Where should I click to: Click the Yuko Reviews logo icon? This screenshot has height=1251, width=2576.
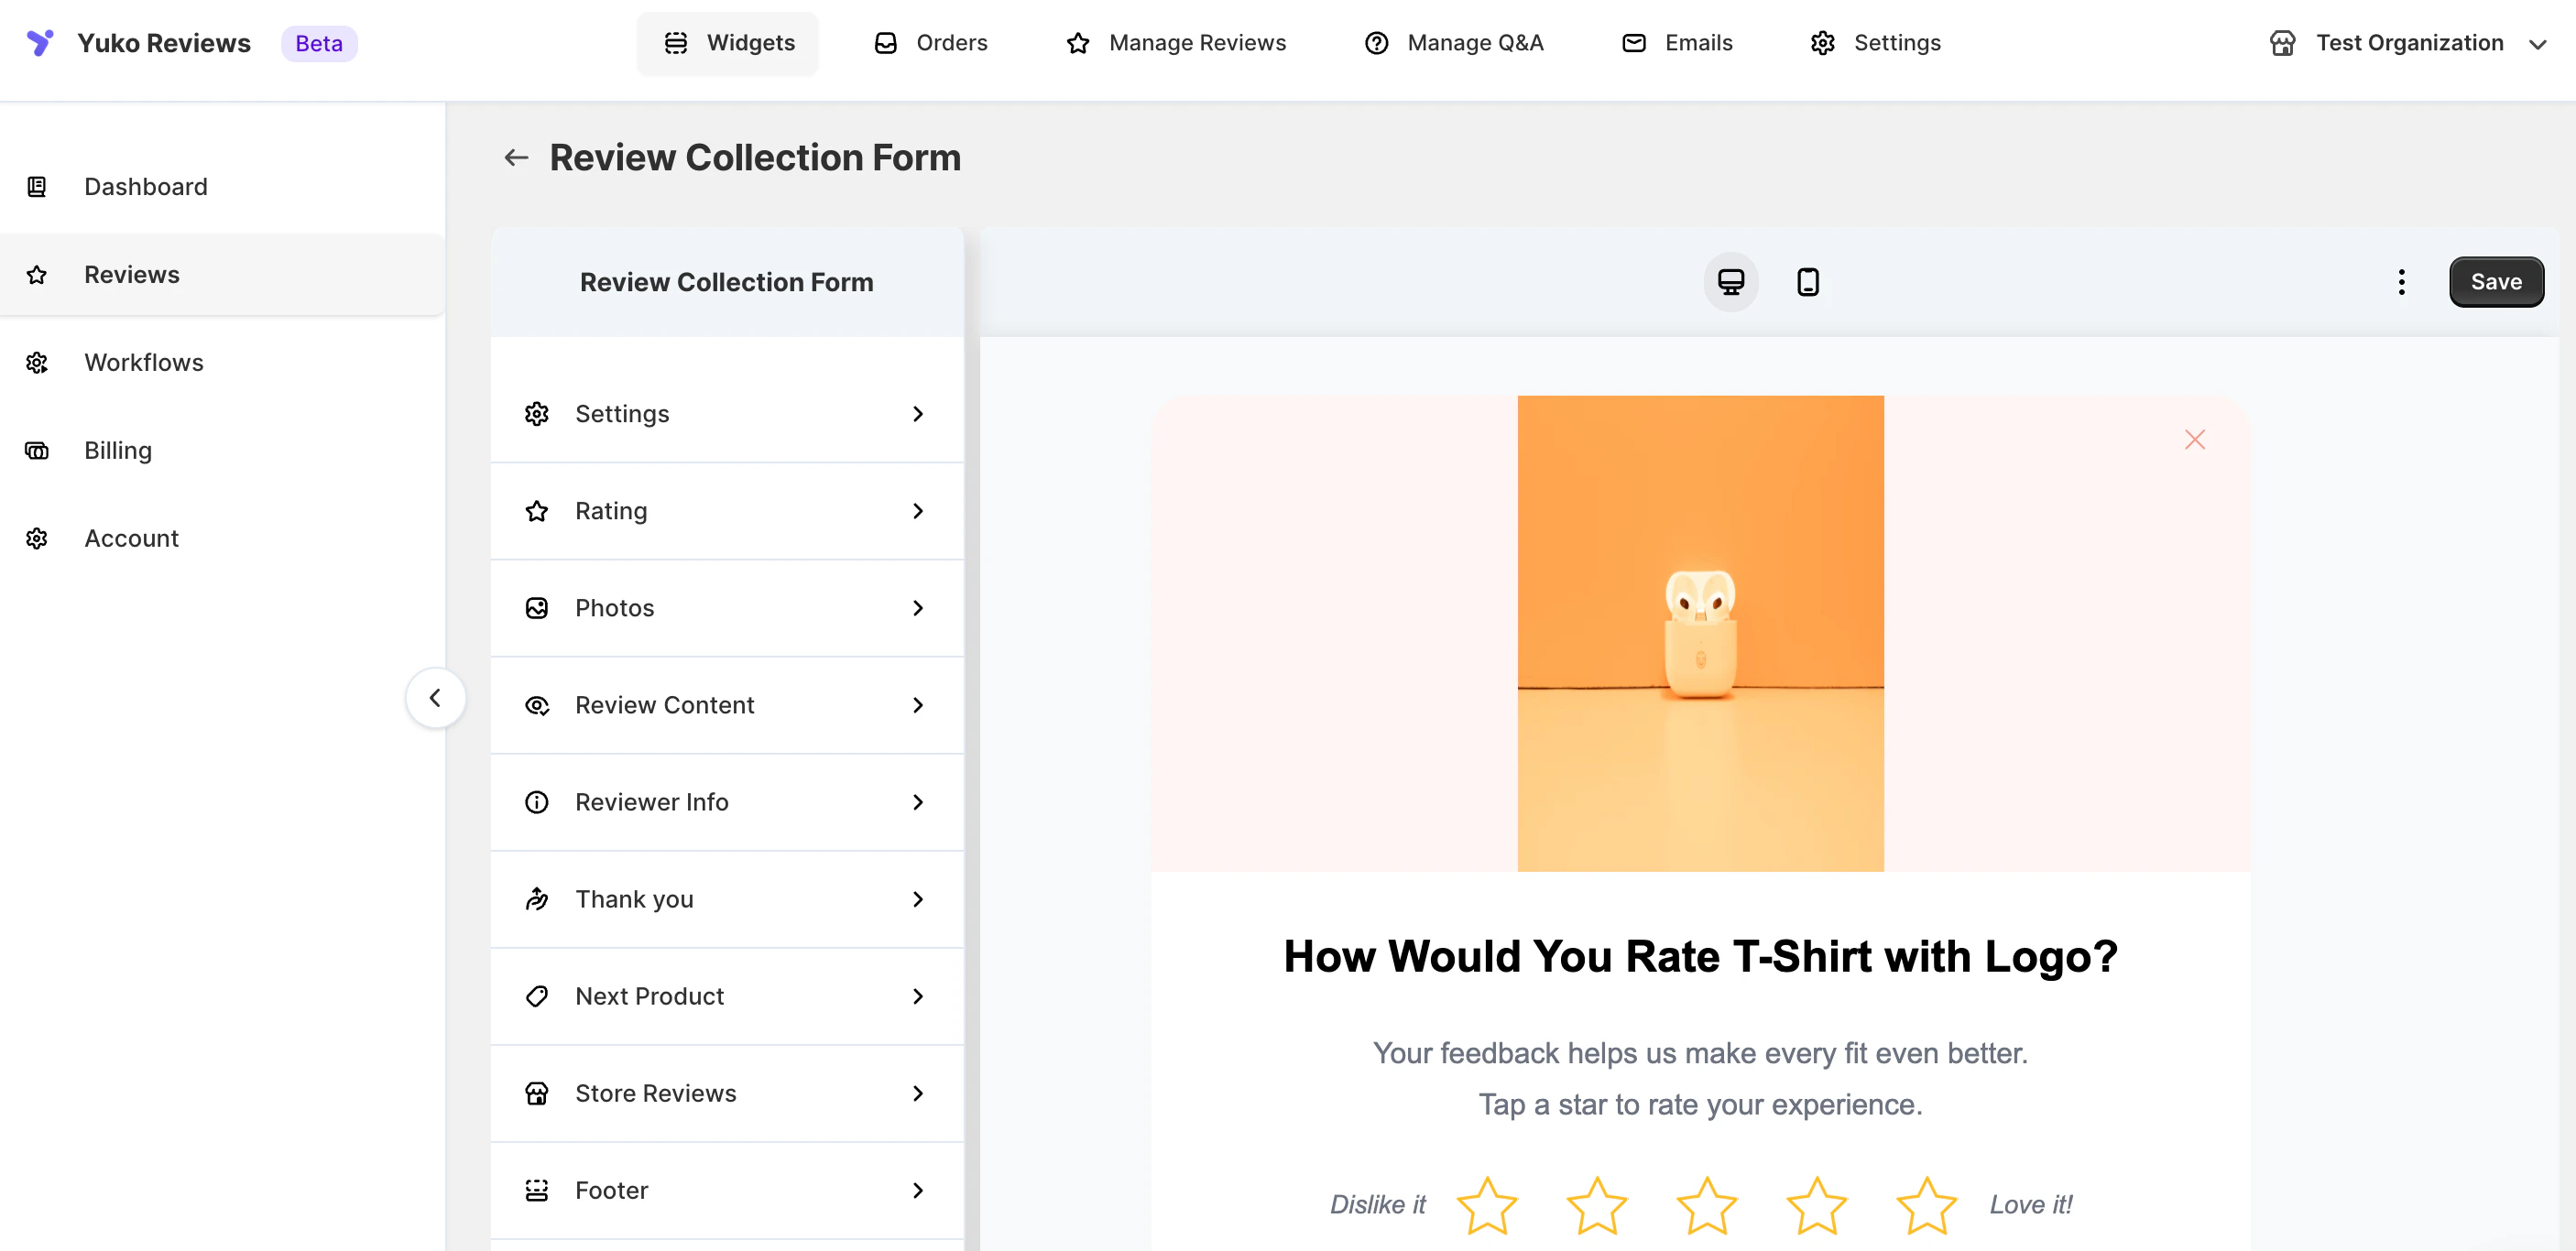click(40, 43)
